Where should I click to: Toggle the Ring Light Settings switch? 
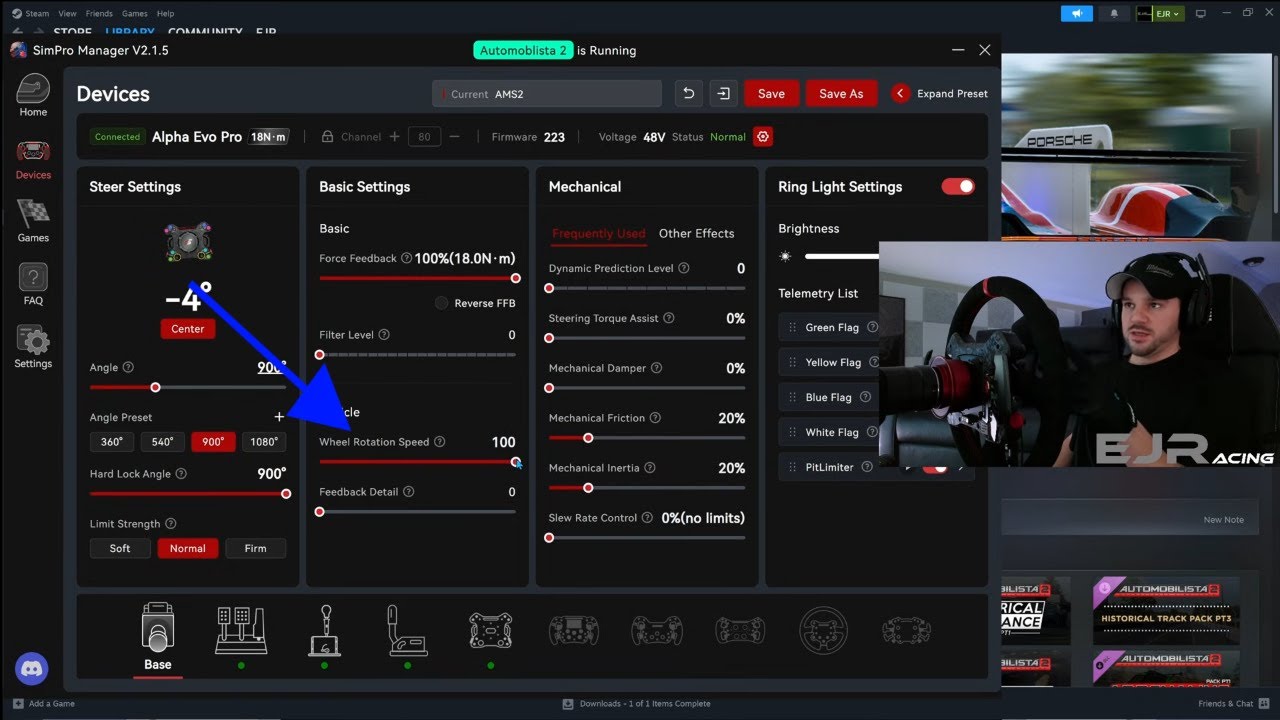[x=958, y=186]
